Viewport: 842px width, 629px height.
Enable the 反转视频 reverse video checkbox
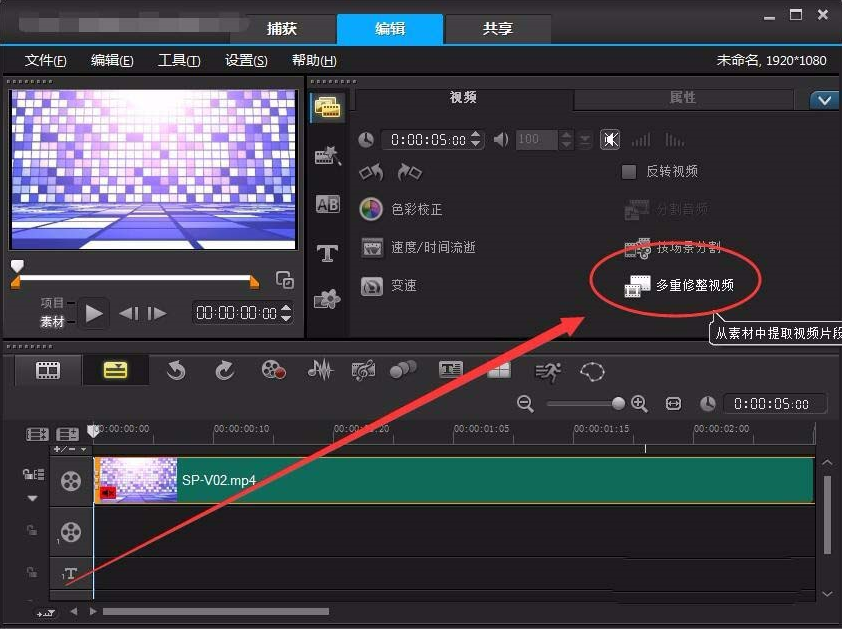point(631,172)
